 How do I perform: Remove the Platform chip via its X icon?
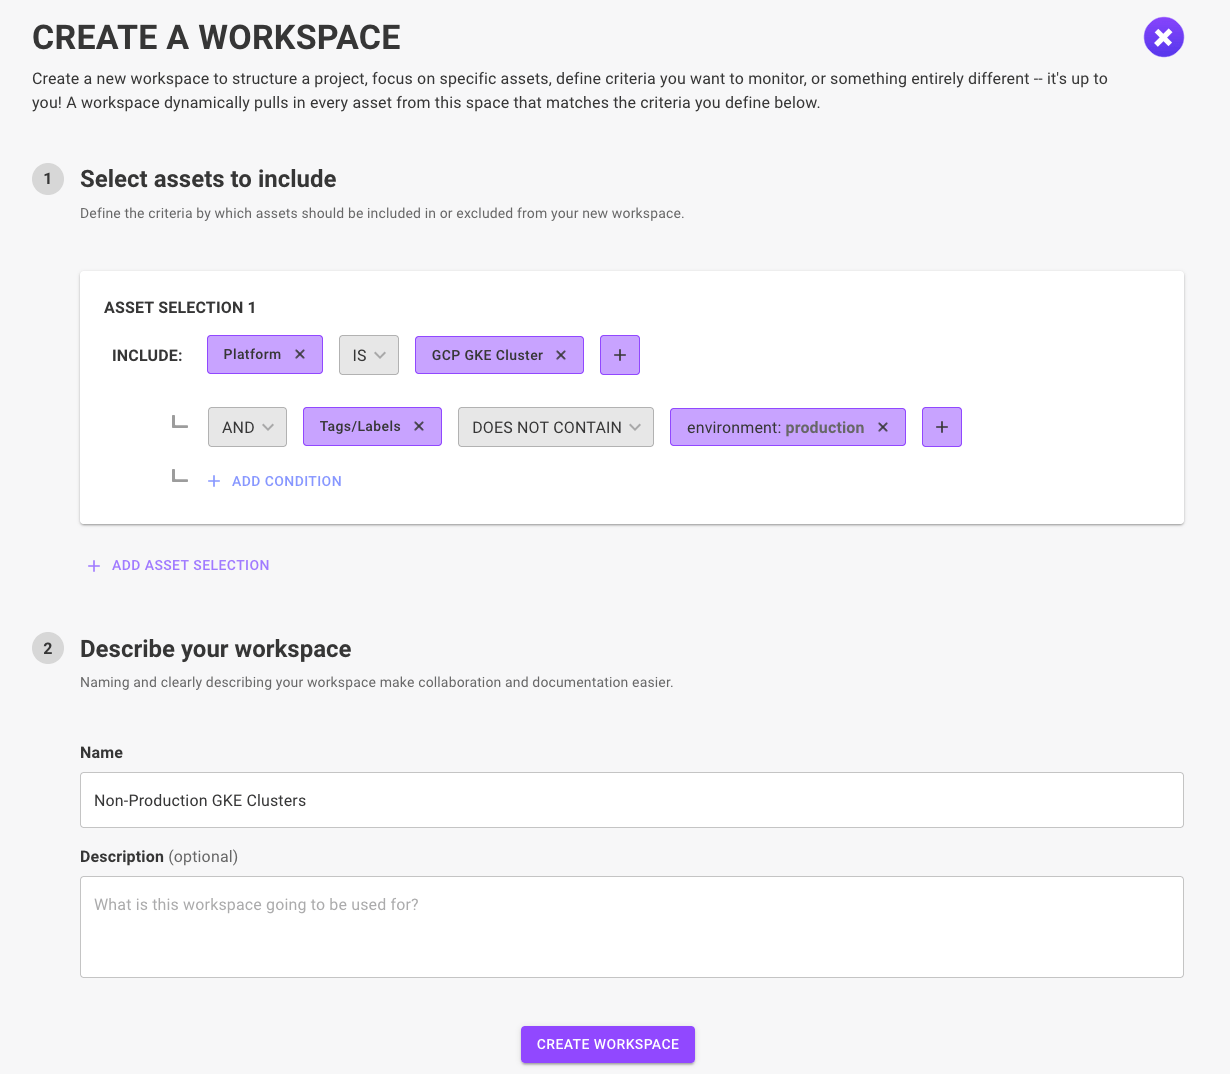click(299, 354)
